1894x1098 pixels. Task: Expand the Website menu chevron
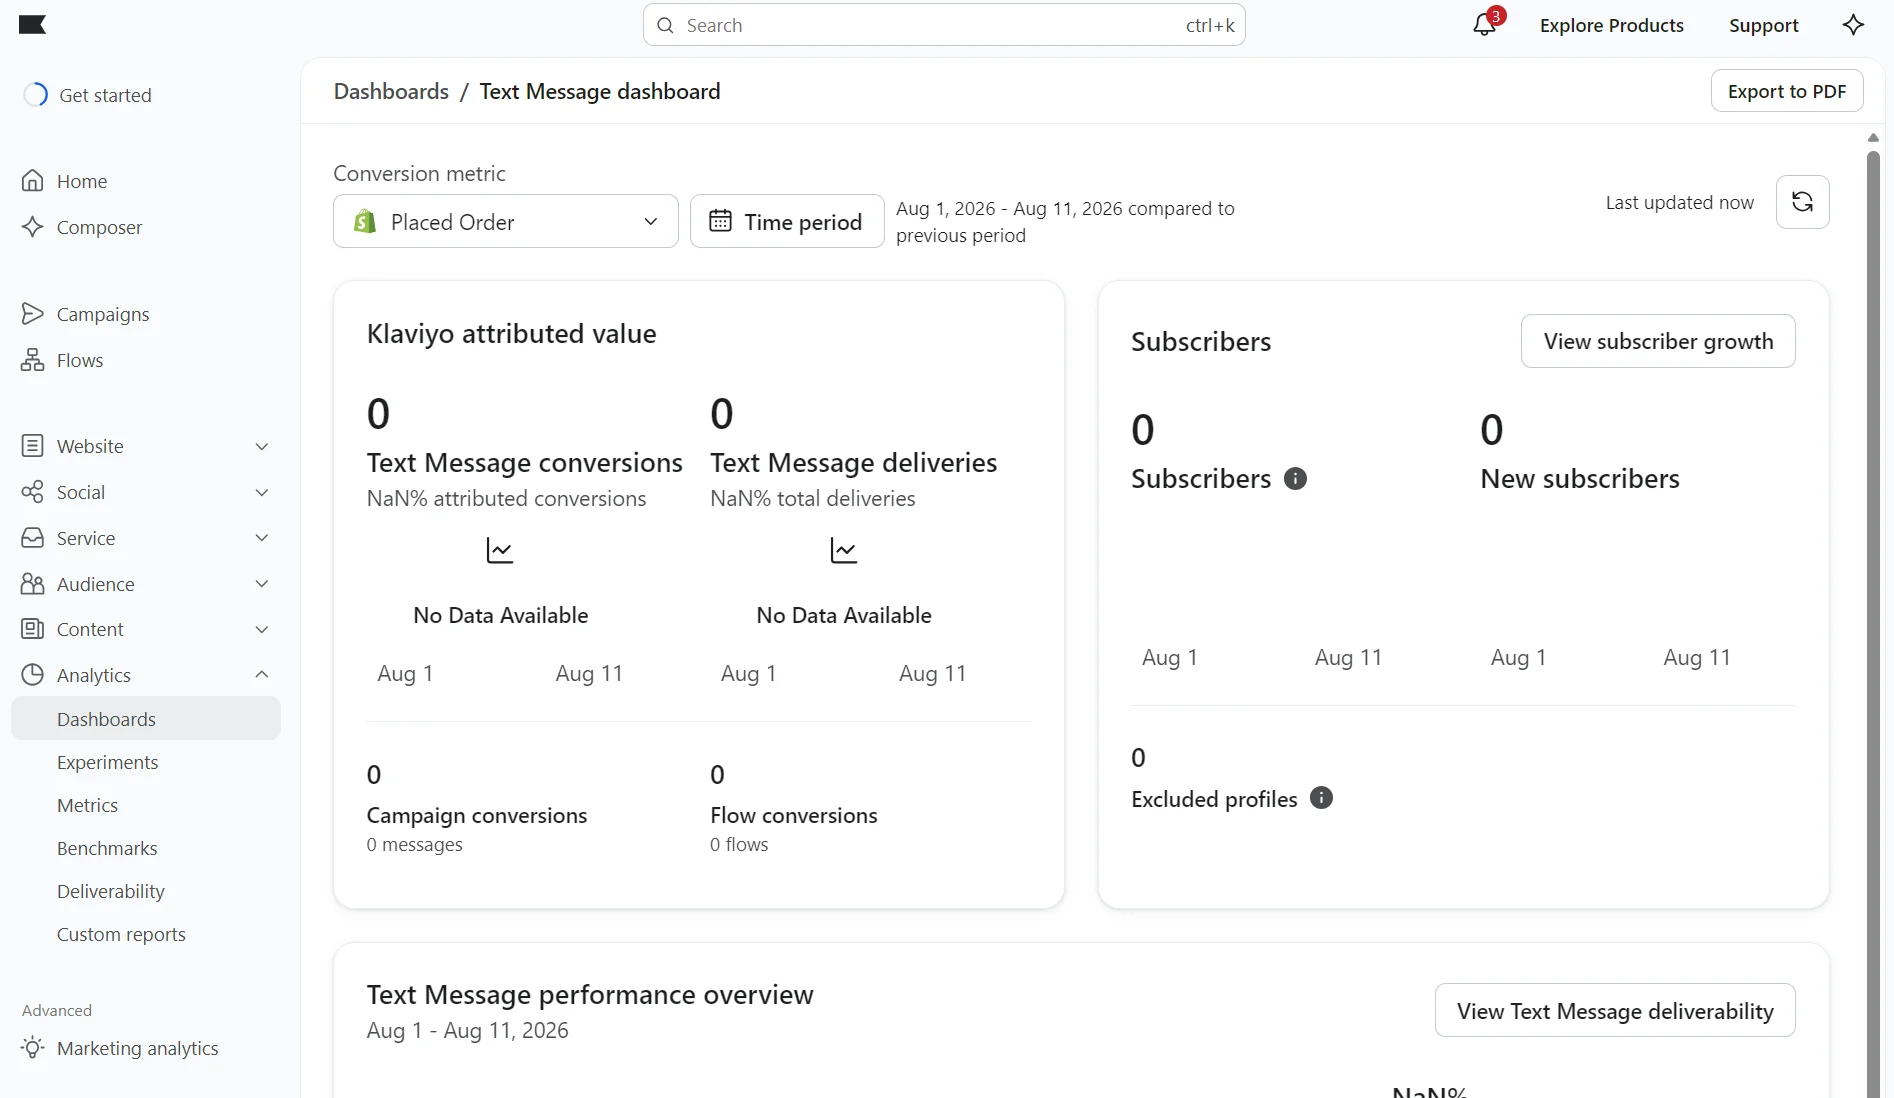[x=262, y=446]
